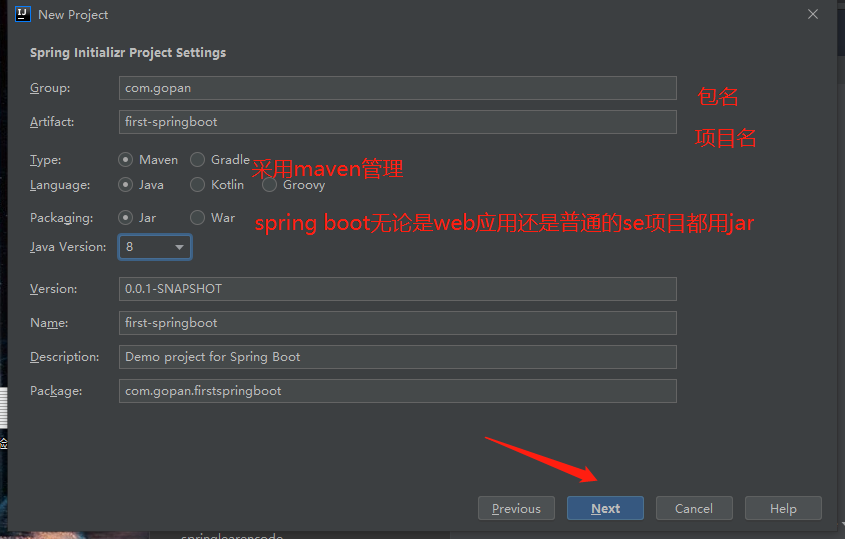
Task: Go back with the Previous button
Action: (x=516, y=508)
